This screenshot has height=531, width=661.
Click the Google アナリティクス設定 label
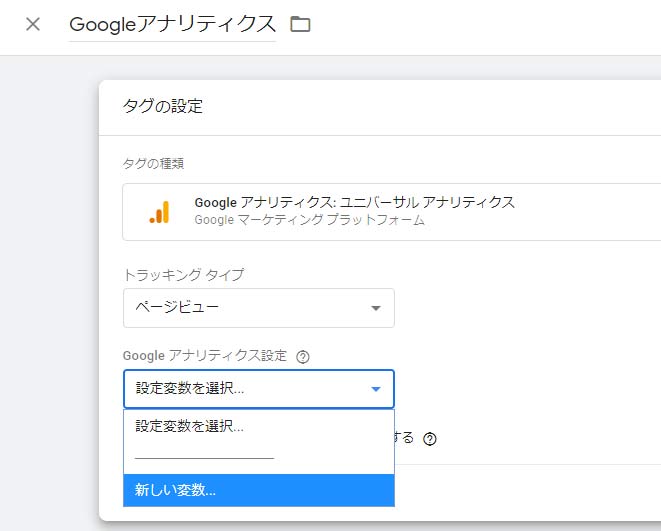[x=205, y=356]
